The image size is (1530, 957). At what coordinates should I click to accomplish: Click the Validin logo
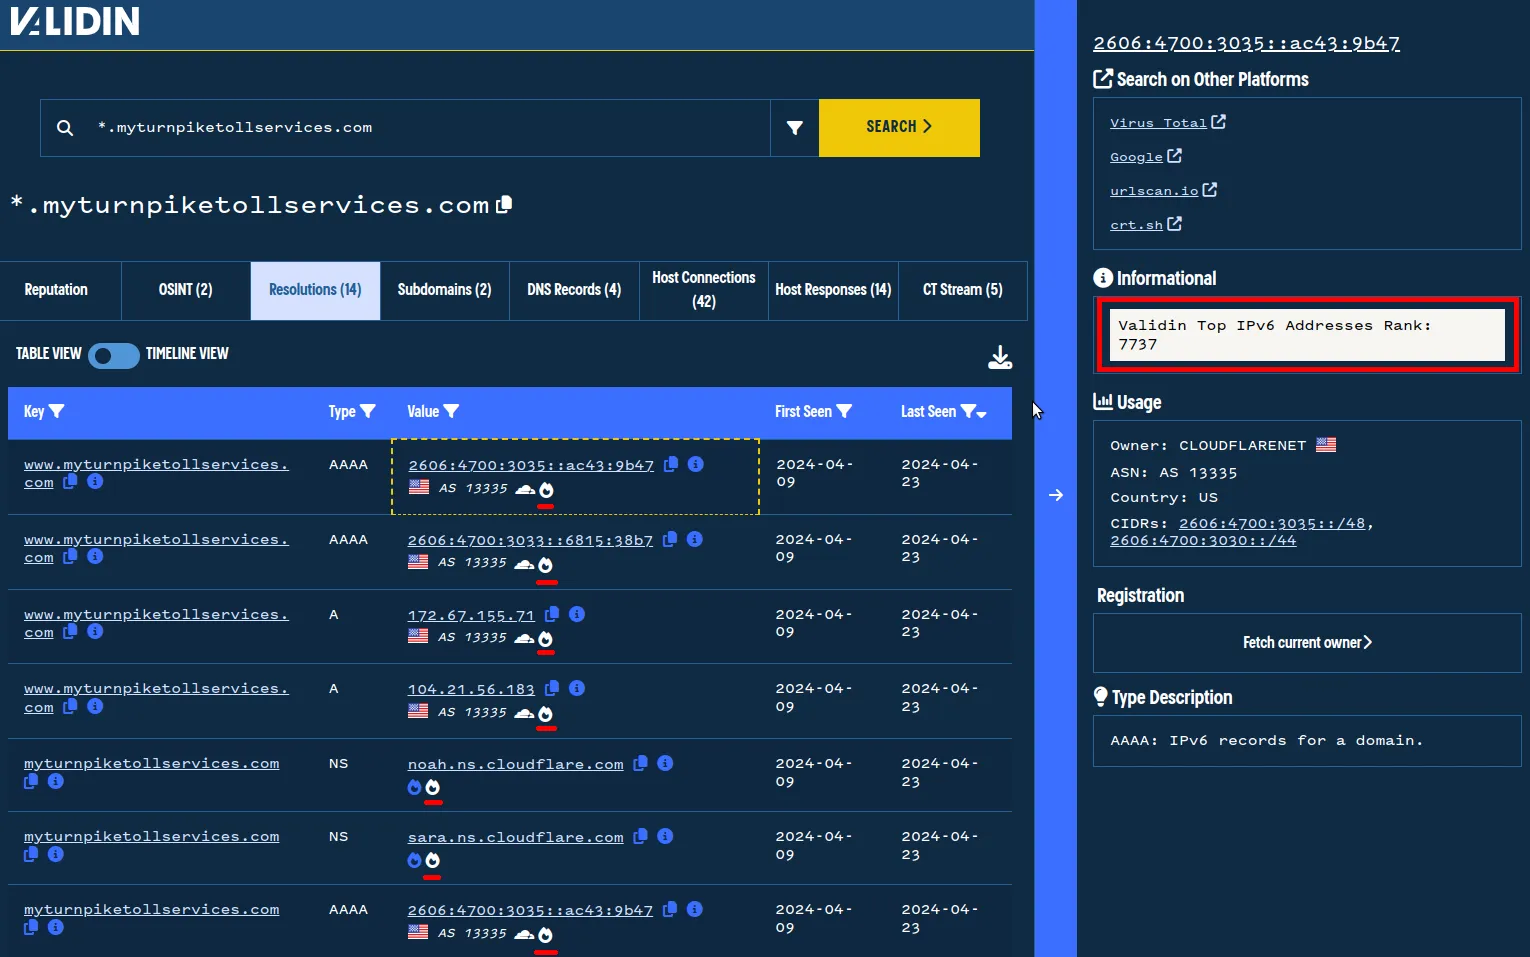point(75,21)
